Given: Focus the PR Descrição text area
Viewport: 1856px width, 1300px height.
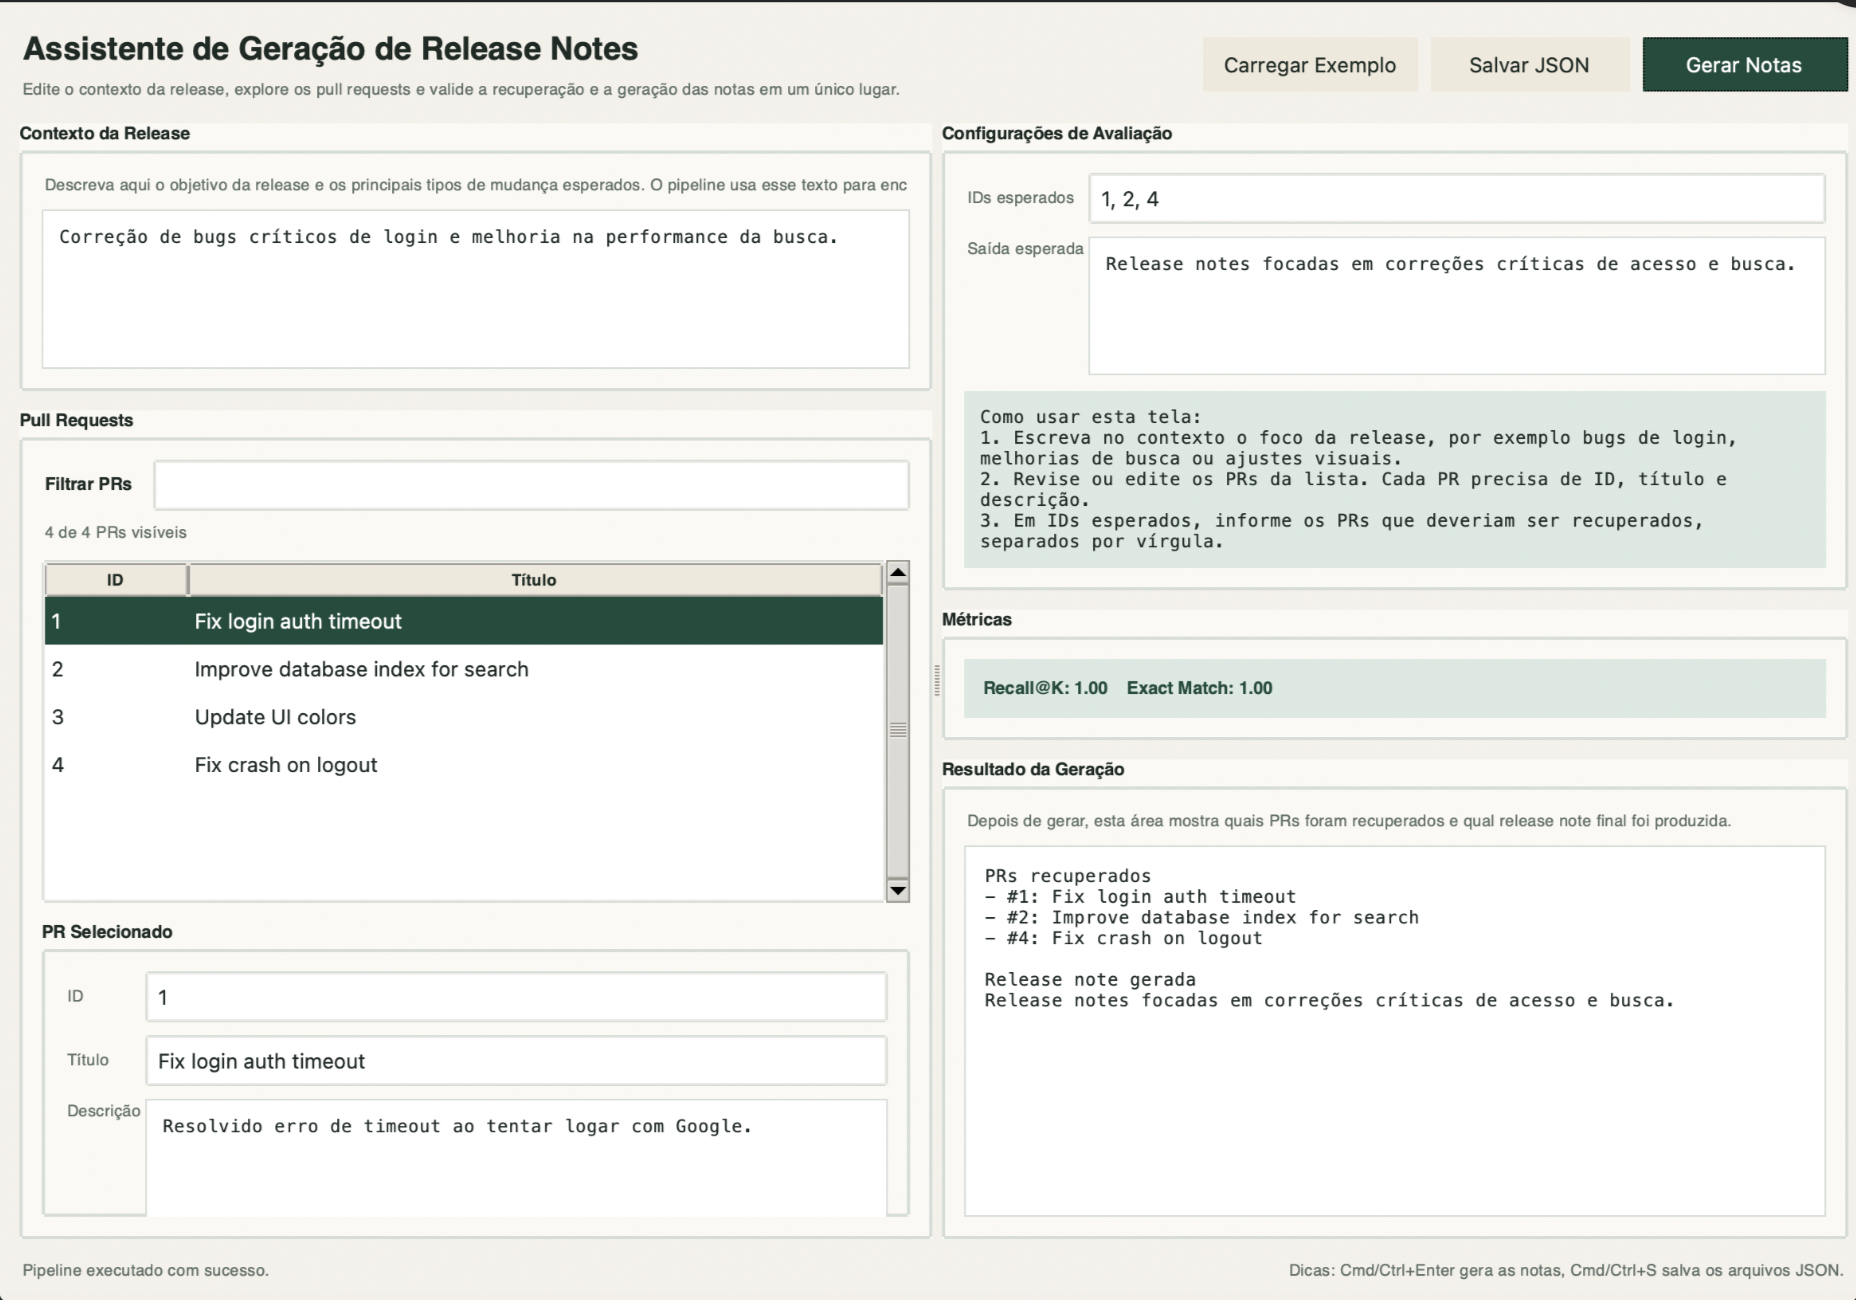Looking at the screenshot, I should [516, 1158].
